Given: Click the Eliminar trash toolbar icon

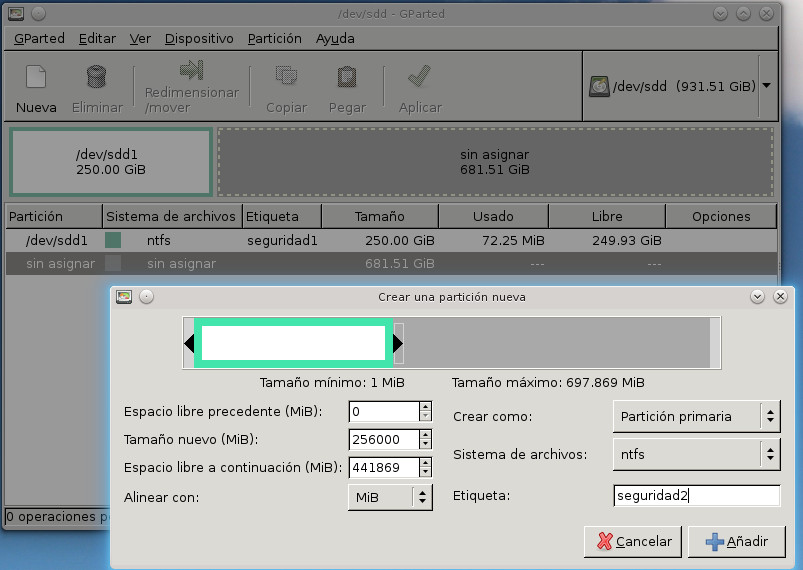Looking at the screenshot, I should [96, 77].
